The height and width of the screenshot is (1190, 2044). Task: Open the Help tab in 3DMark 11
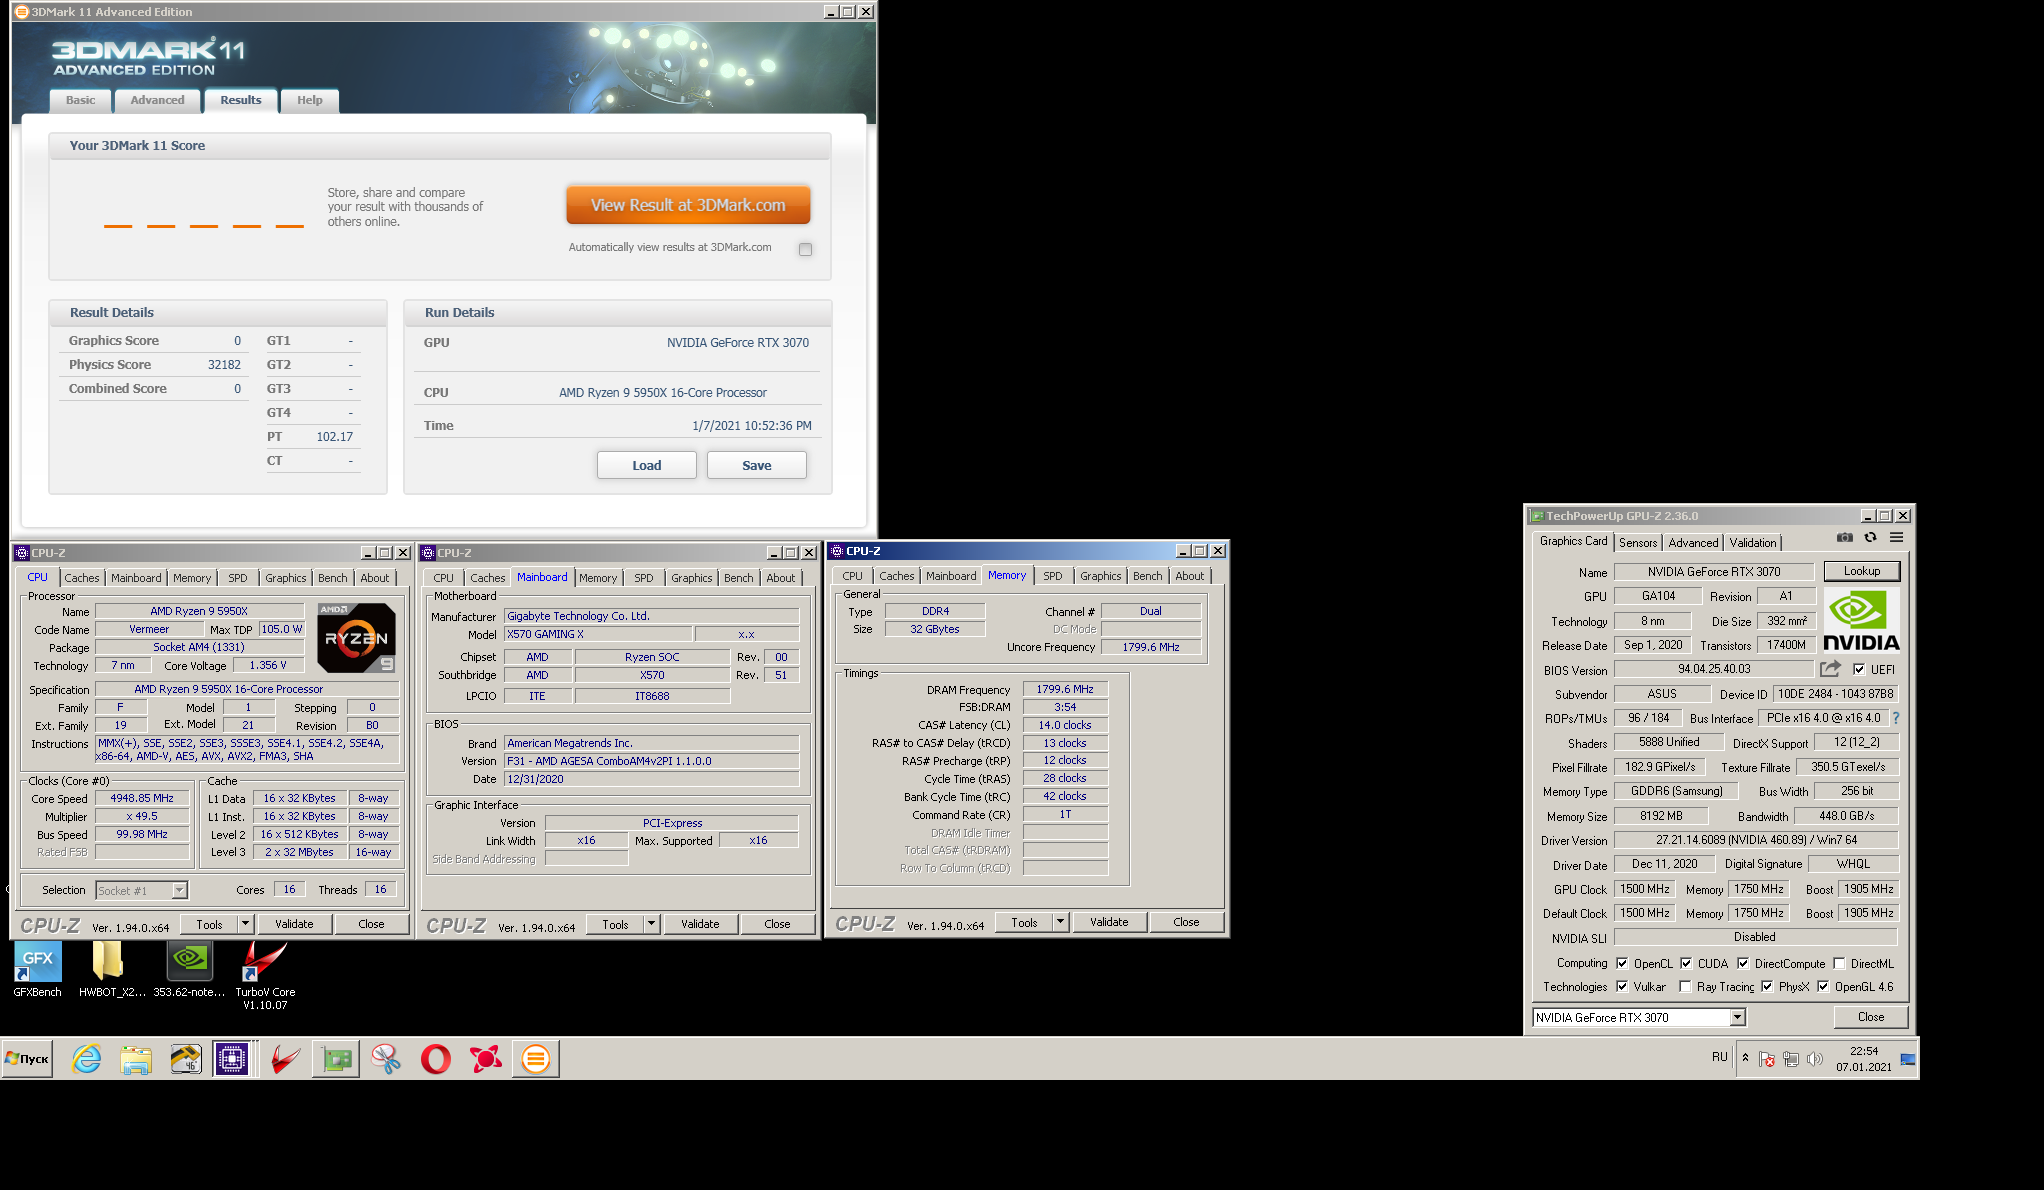pyautogui.click(x=310, y=100)
